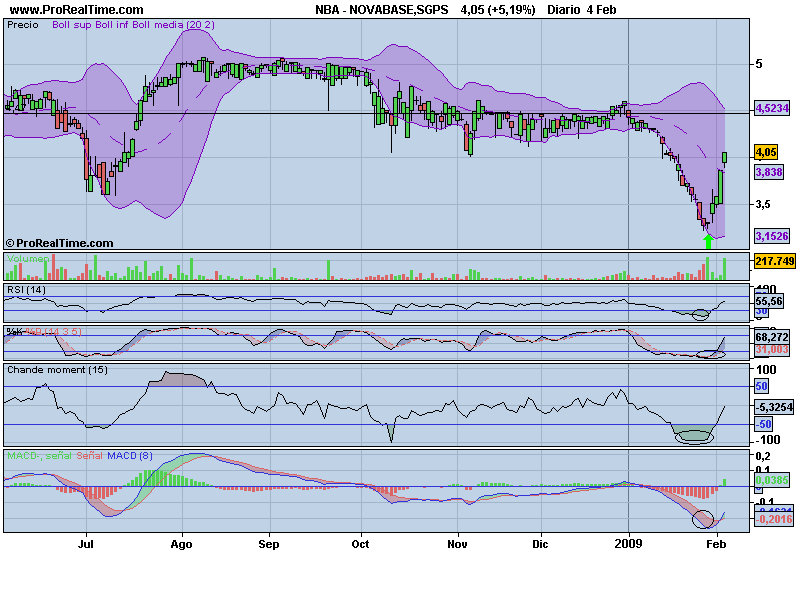Click the 2009 label on time axis
800x600 pixels.
(629, 544)
